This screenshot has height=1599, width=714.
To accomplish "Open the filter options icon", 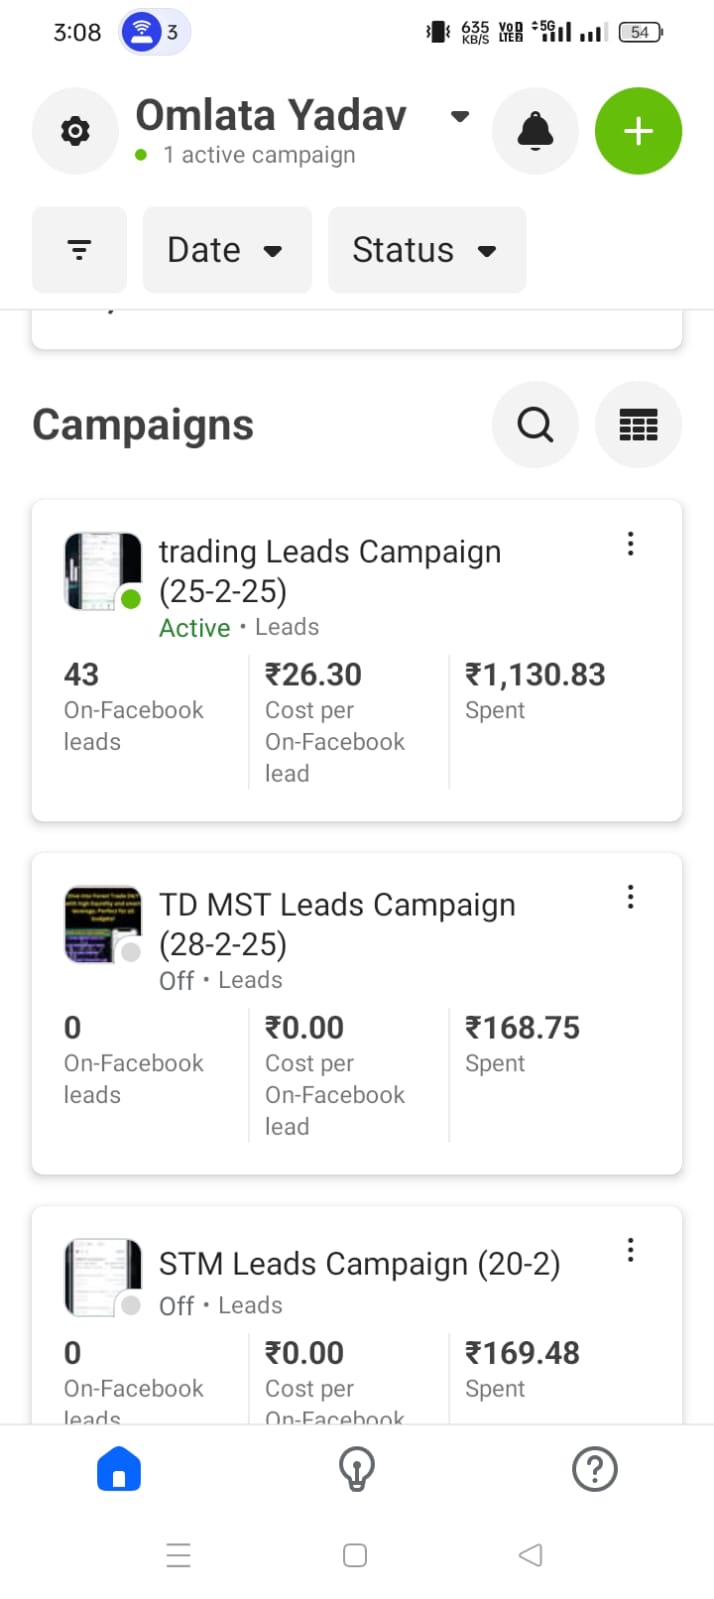I will (x=79, y=250).
